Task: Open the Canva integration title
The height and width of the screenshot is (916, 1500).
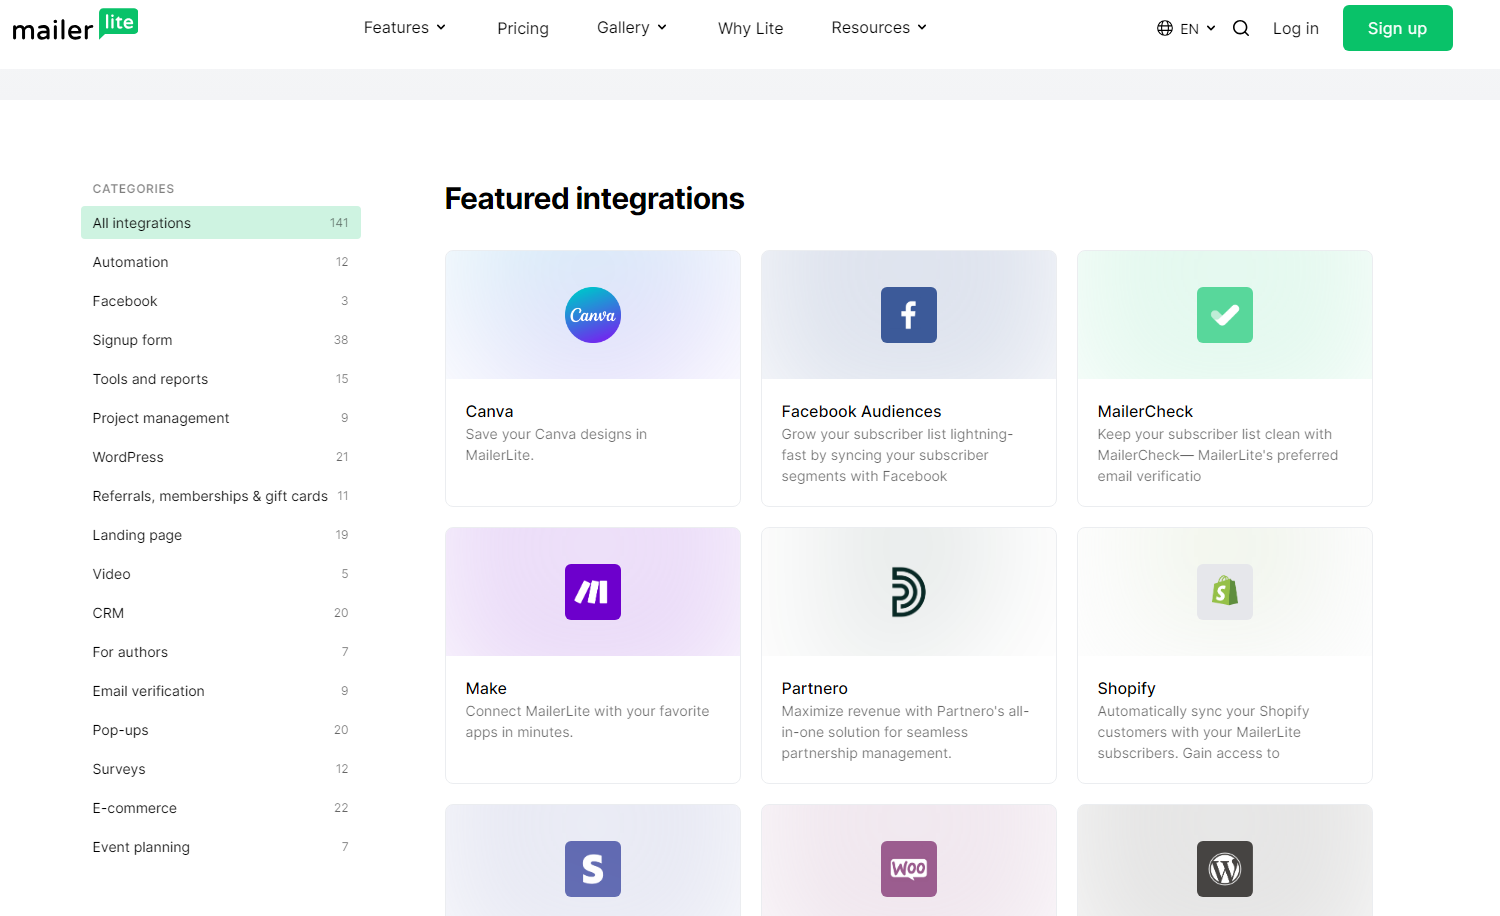Action: pyautogui.click(x=489, y=411)
